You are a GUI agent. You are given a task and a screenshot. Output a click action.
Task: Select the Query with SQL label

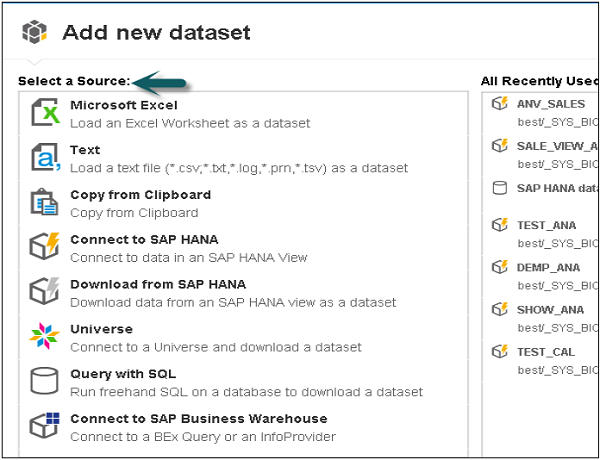(123, 374)
